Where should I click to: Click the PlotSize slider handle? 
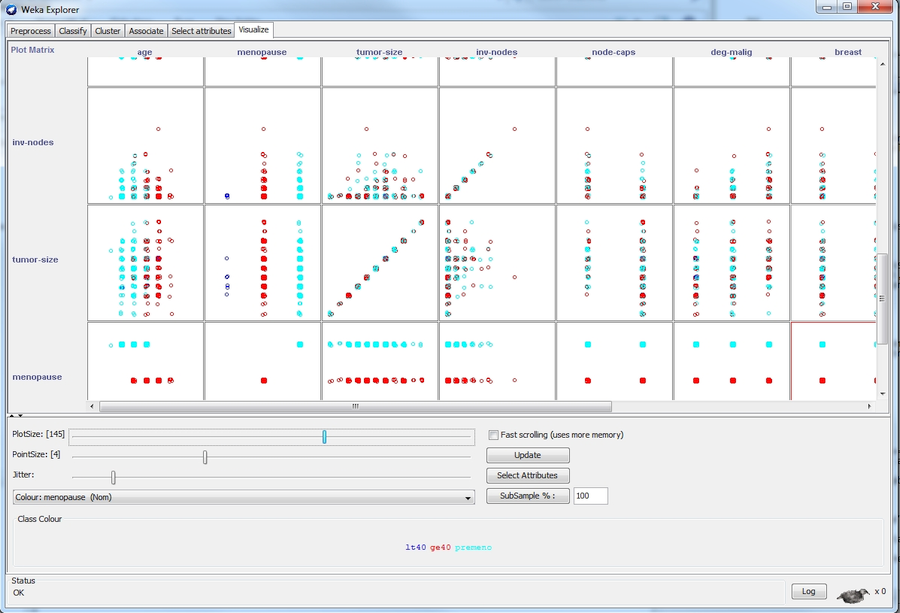[x=324, y=437]
